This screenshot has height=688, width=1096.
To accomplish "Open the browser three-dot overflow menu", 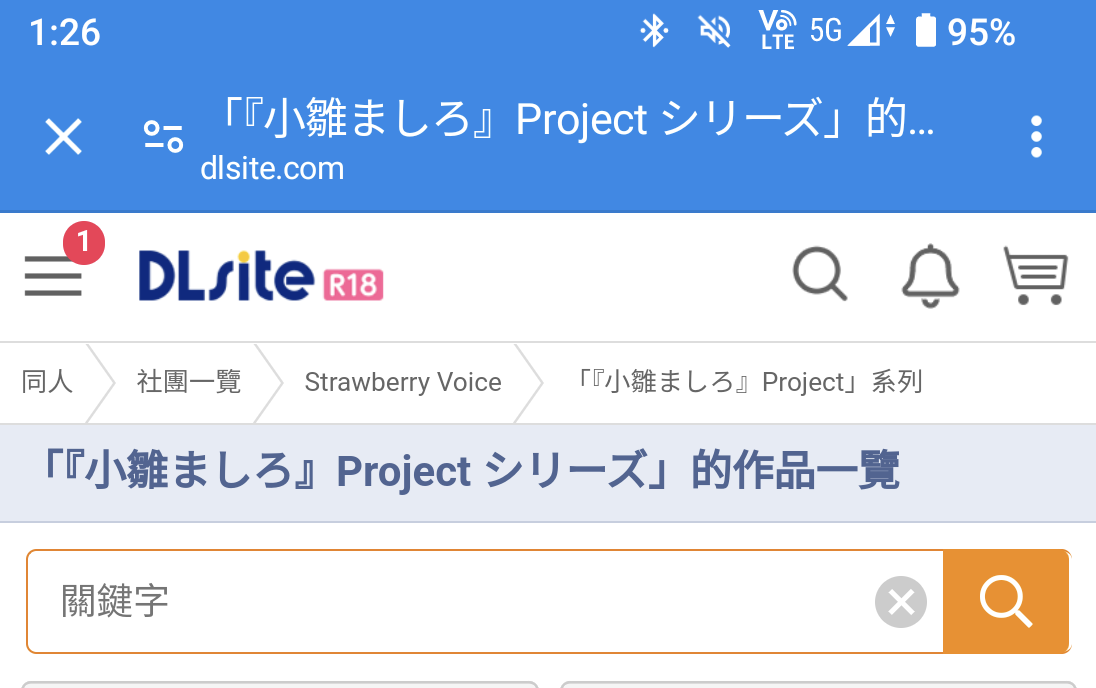I will pos(1036,136).
